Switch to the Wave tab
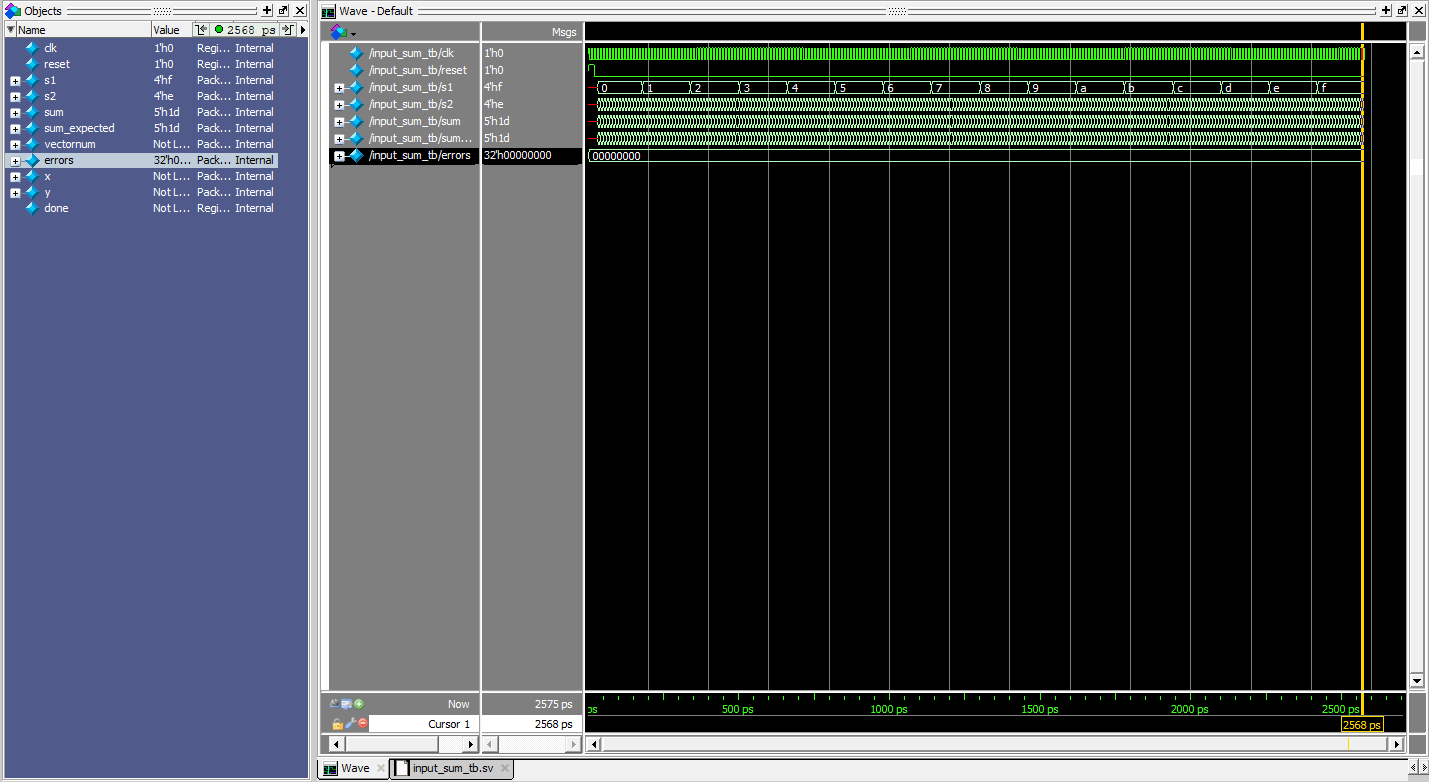 click(354, 768)
